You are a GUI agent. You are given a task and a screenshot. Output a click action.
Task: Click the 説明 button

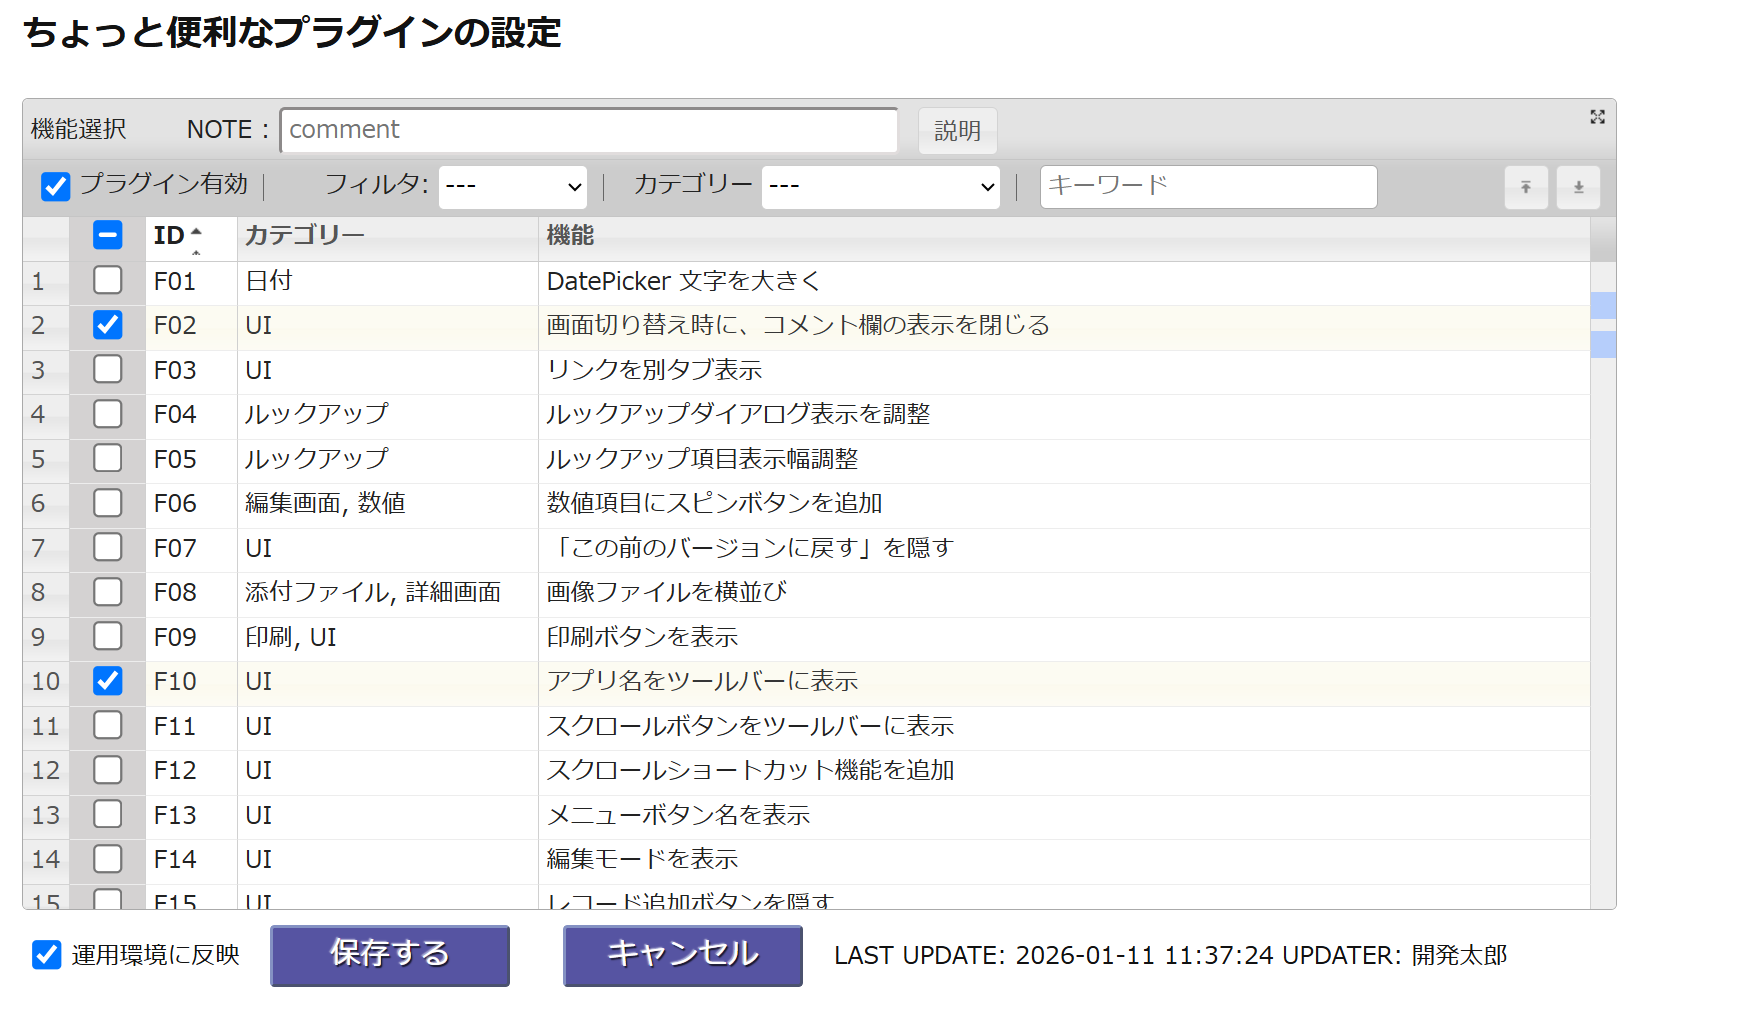click(957, 131)
